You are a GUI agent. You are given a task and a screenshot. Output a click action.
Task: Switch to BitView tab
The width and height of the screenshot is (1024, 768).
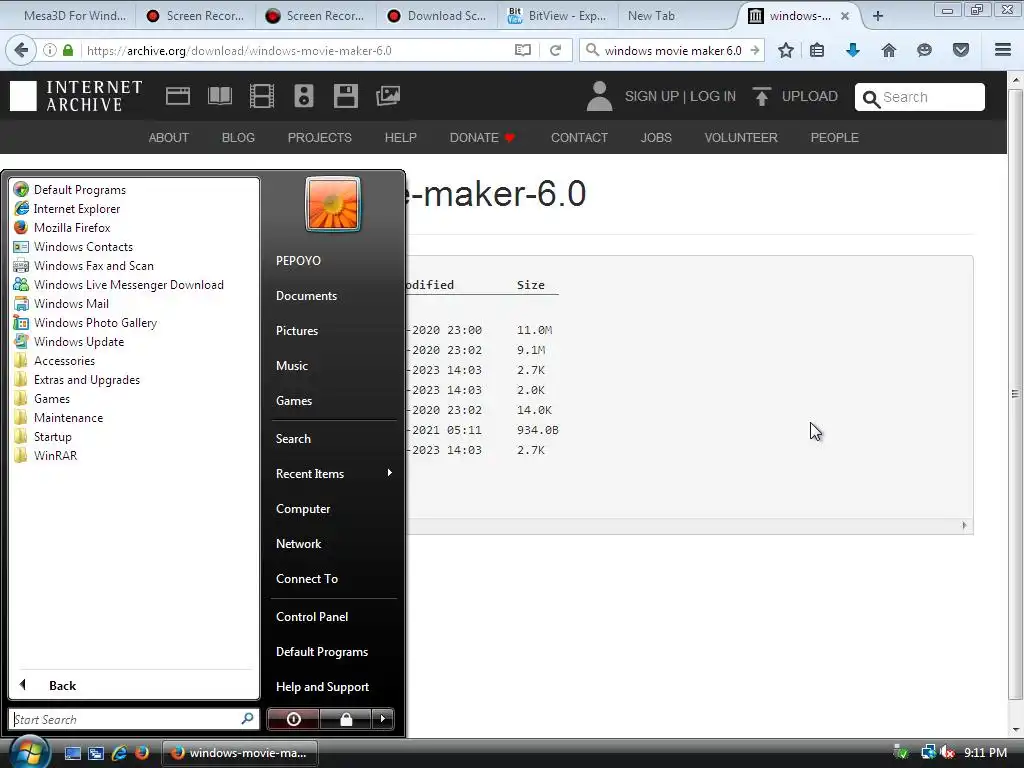pos(557,16)
